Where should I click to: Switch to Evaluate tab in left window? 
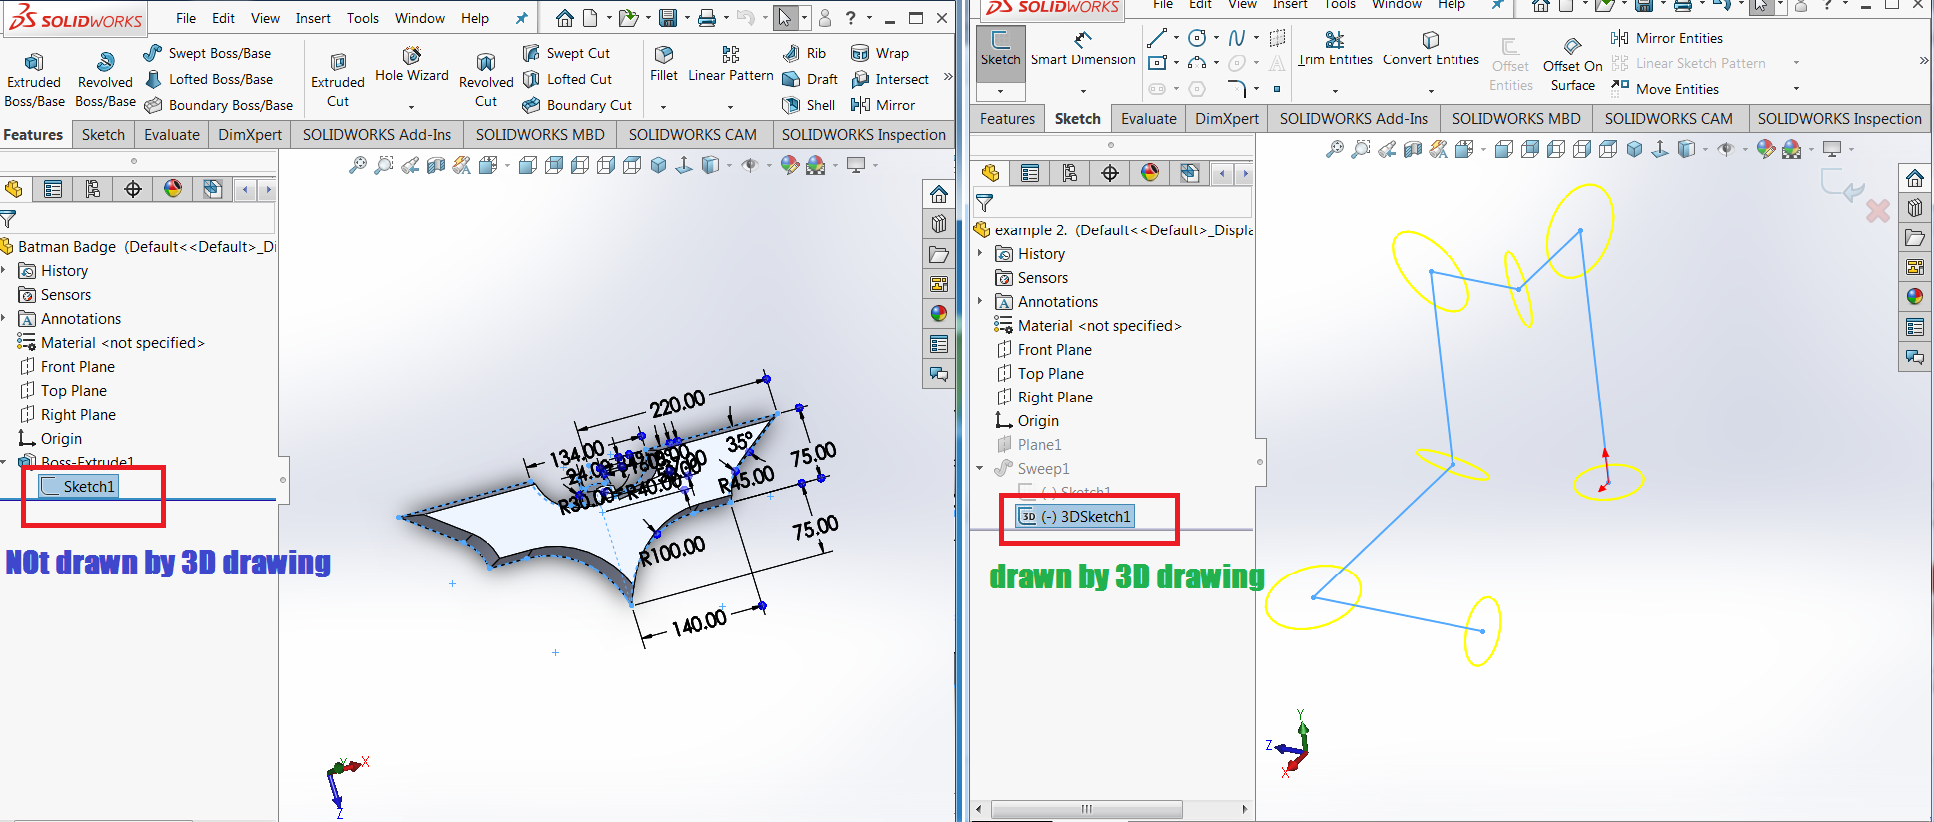point(172,134)
